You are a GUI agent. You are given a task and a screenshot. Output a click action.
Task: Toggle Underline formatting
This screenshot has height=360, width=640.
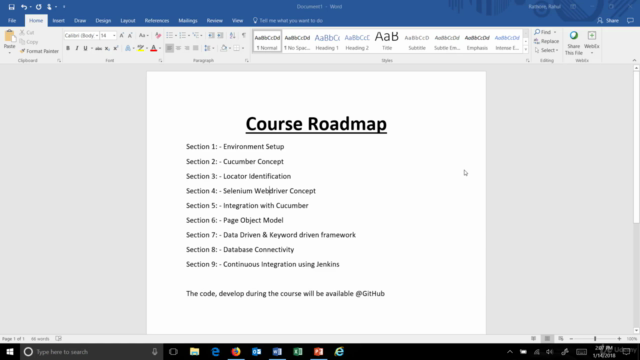[85, 49]
